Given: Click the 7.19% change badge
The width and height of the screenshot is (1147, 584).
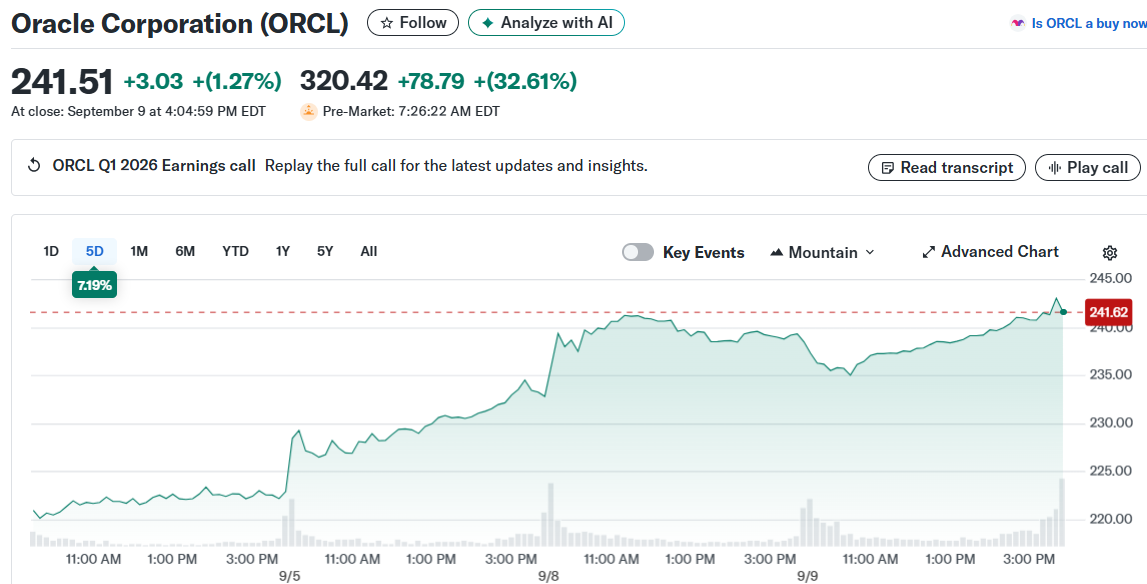Looking at the screenshot, I should pyautogui.click(x=94, y=285).
